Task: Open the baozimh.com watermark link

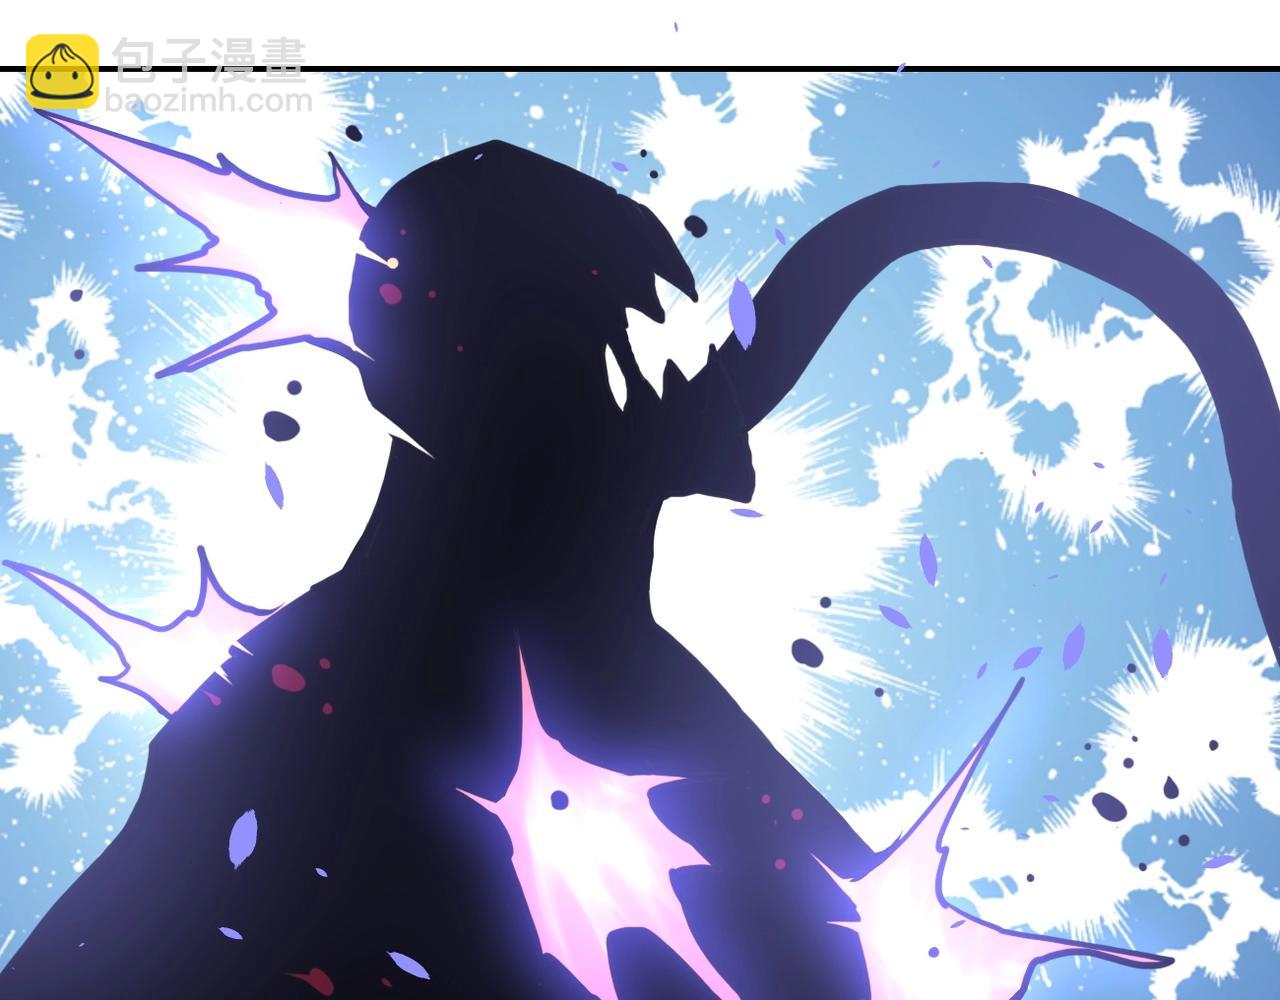Action: tap(208, 101)
